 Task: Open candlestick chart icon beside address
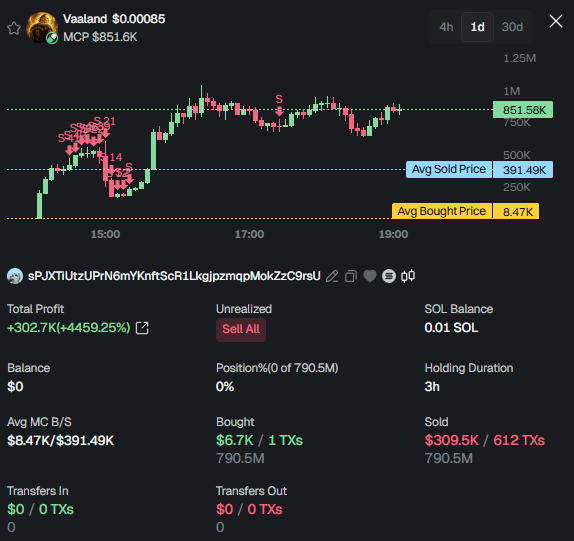click(x=408, y=276)
